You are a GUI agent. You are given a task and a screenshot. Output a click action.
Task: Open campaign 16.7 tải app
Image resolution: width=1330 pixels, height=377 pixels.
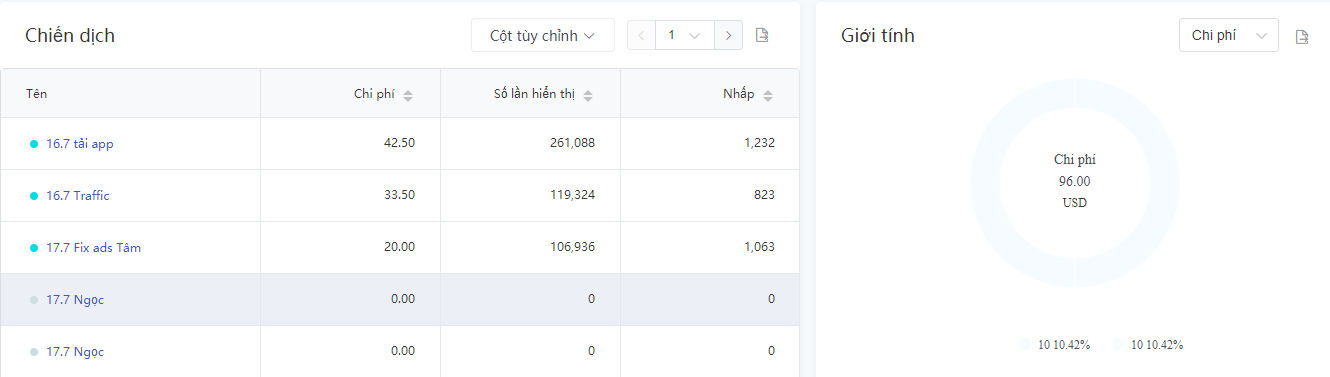click(80, 144)
